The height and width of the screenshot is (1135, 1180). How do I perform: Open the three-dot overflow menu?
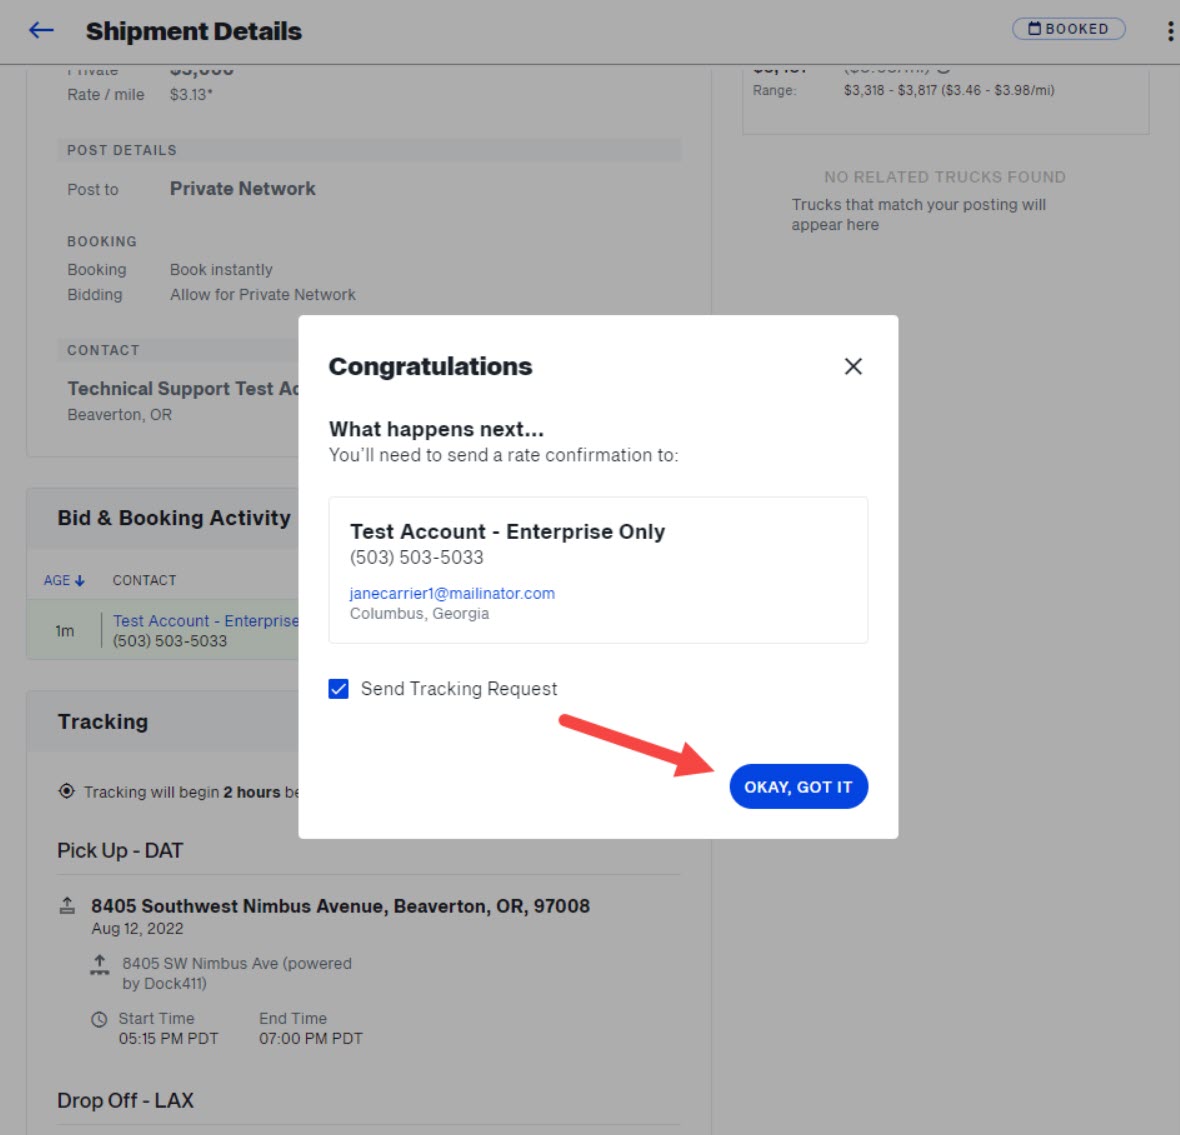coord(1169,30)
